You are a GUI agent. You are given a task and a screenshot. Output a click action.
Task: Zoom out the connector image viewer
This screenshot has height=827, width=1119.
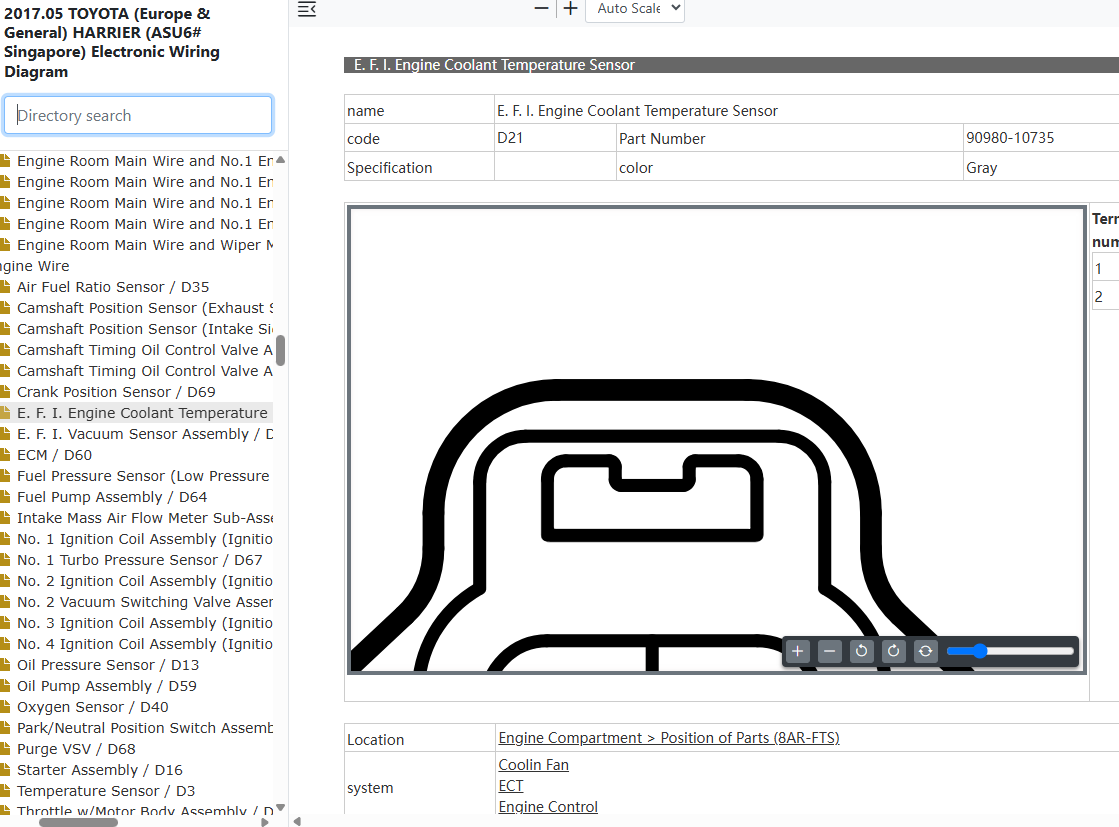click(829, 651)
